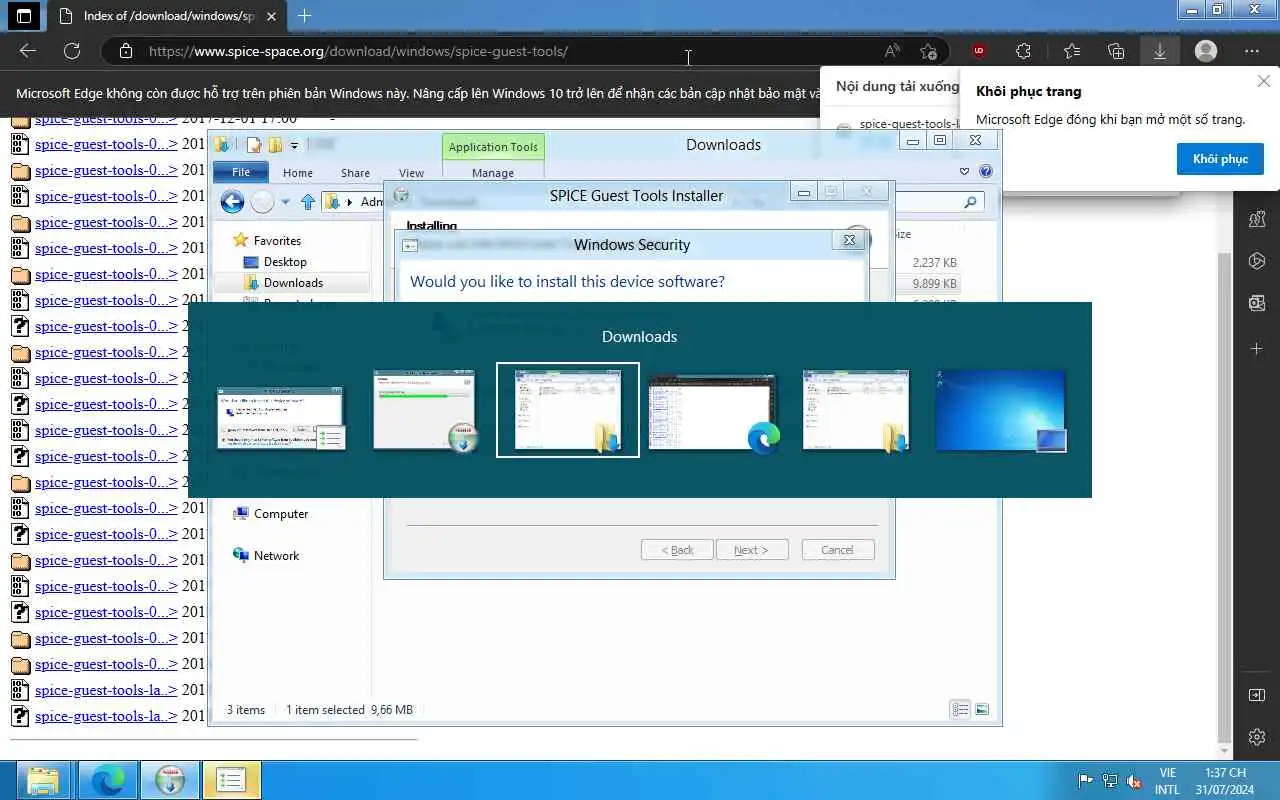Turn on Read aloud in address bar

(892, 51)
